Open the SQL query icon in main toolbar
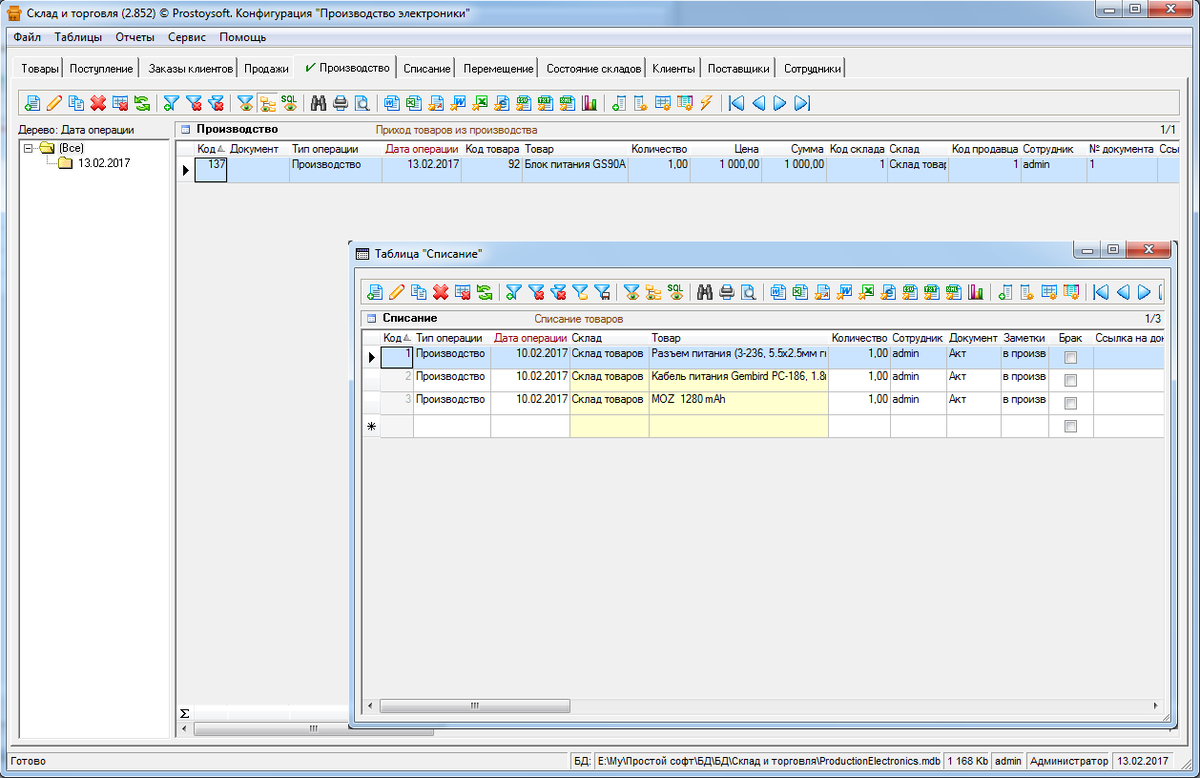The image size is (1200, 778). pyautogui.click(x=289, y=103)
